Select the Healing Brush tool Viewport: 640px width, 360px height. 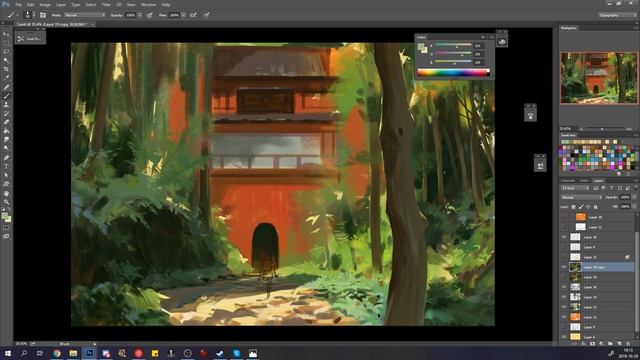click(6, 87)
